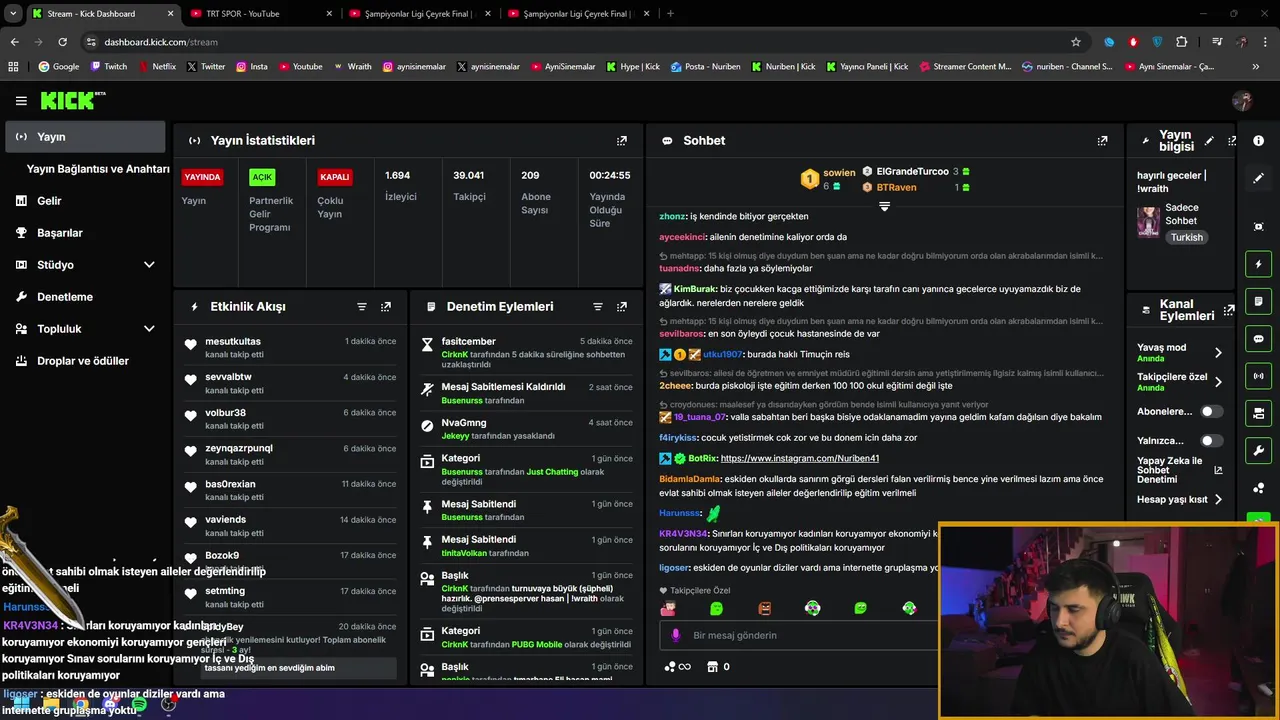This screenshot has height=720, width=1280.
Task: Click the NvaGmng ban moderation entry
Action: pyautogui.click(x=527, y=429)
